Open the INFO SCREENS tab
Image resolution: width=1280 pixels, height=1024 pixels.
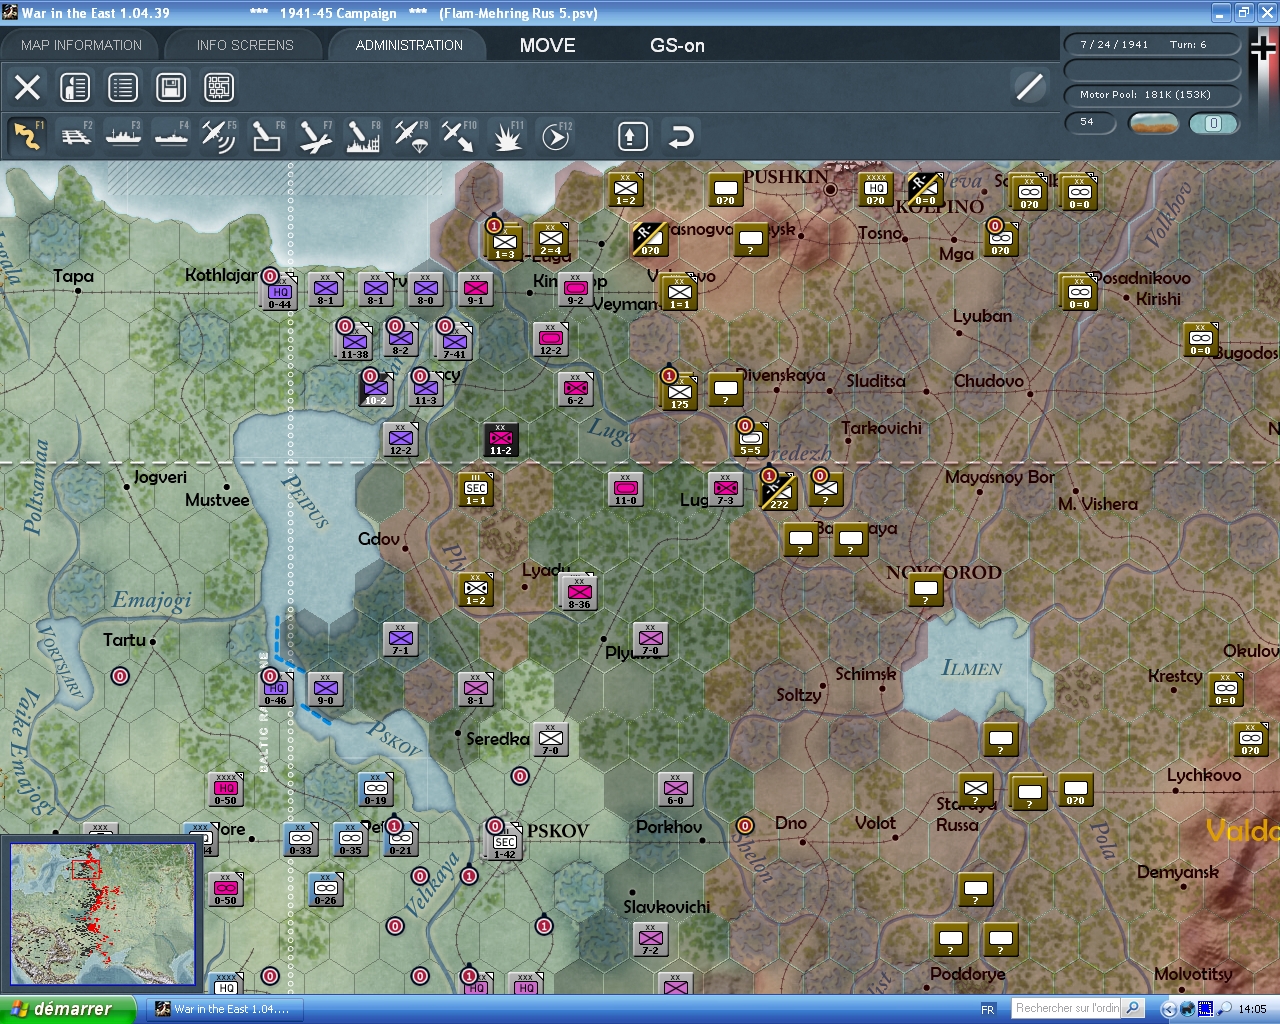[x=245, y=45]
